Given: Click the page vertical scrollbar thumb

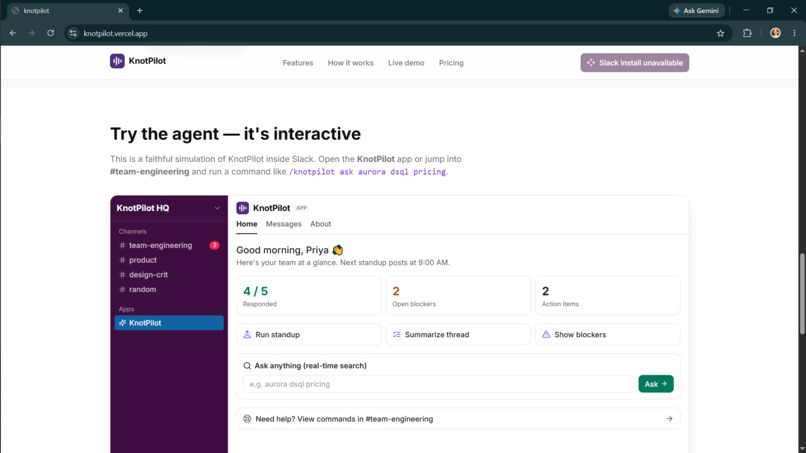Looking at the screenshot, I should [x=802, y=293].
